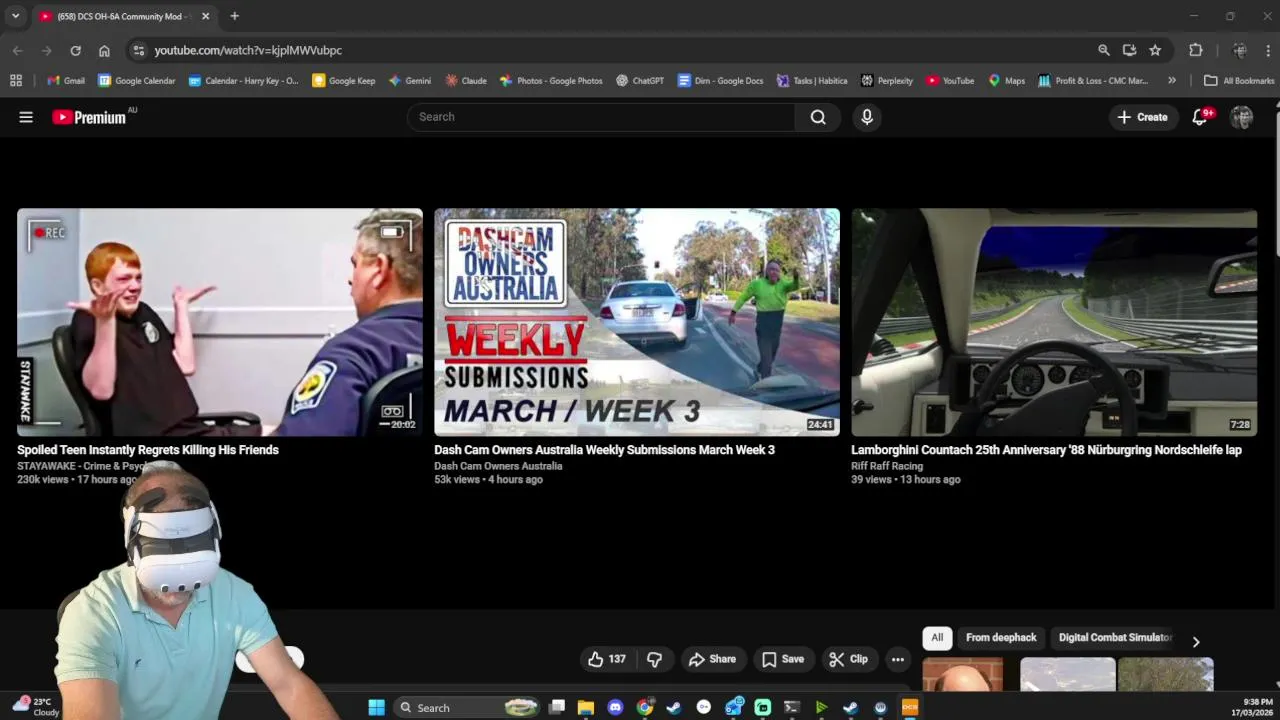This screenshot has width=1280, height=720.
Task: Play the Lamborghini cockpit lap thumbnail
Action: 1054,322
